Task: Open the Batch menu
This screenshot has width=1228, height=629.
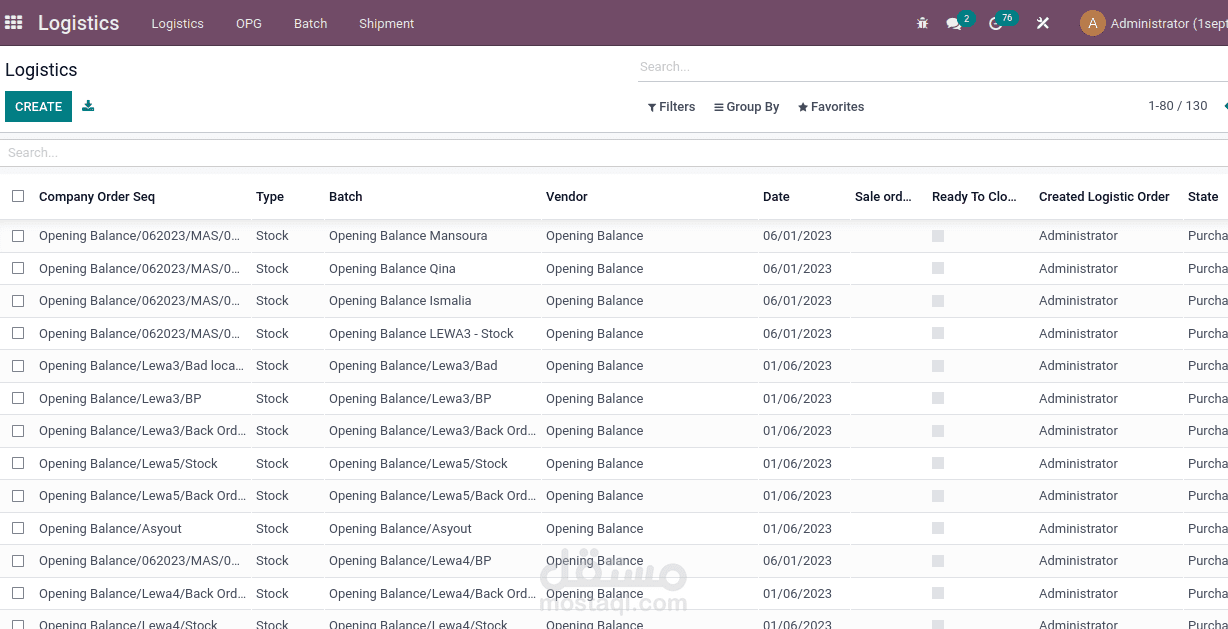Action: 310,23
